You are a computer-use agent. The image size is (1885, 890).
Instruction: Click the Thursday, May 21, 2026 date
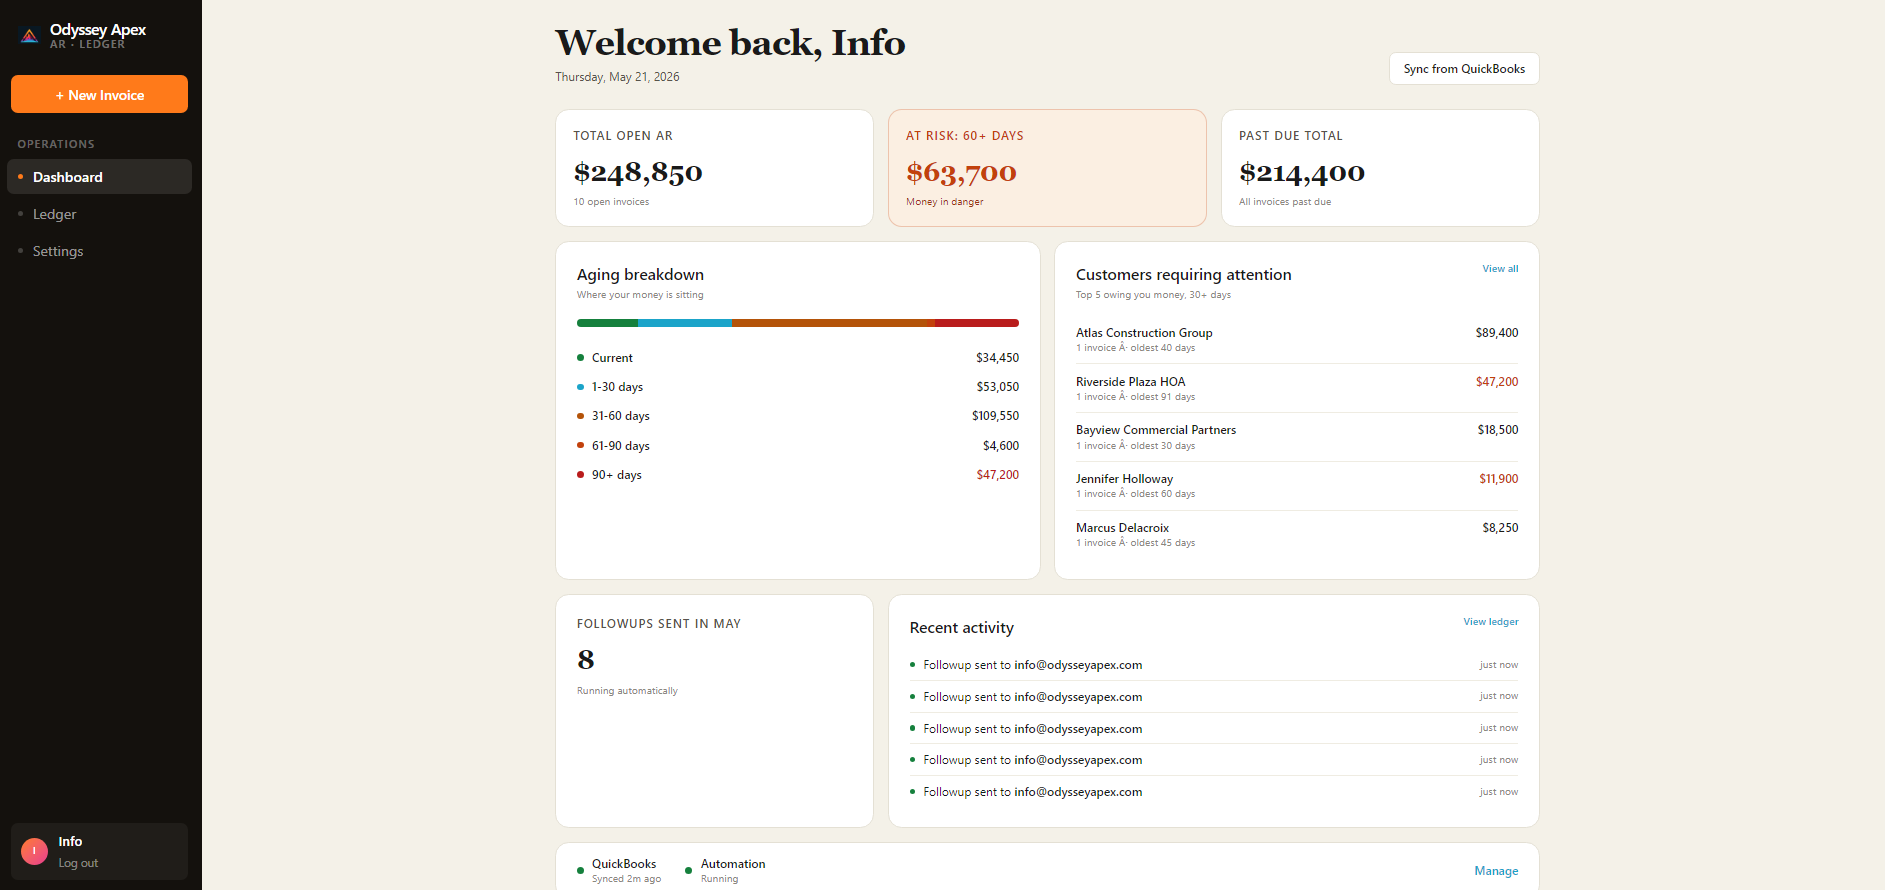tap(617, 77)
